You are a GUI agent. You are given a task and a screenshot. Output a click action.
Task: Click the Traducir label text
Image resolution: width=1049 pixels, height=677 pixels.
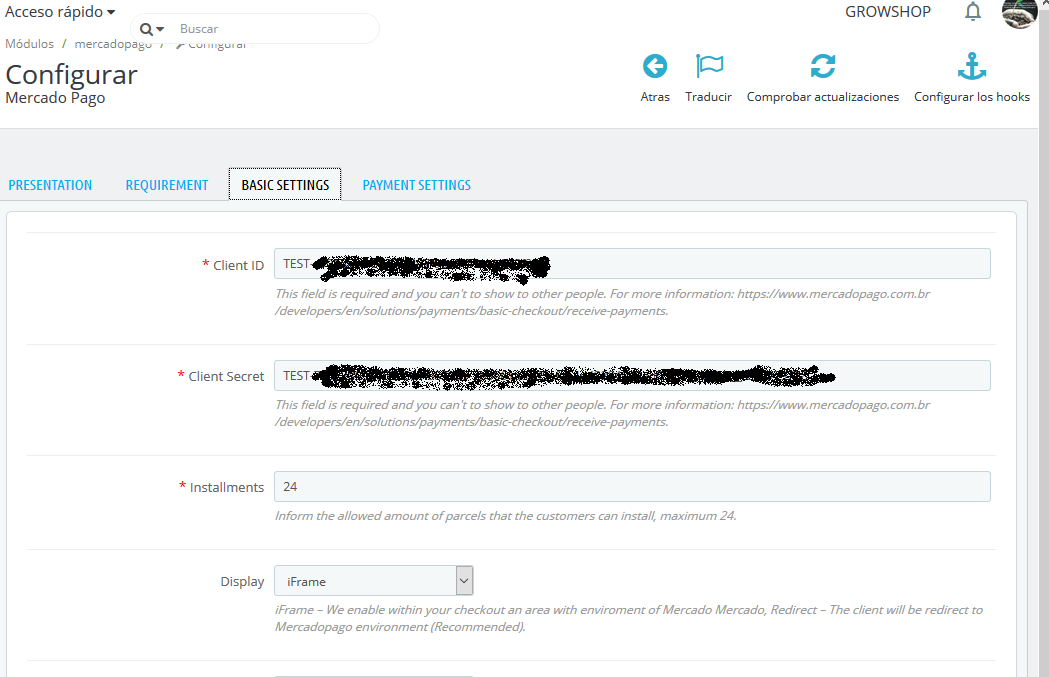click(x=708, y=97)
